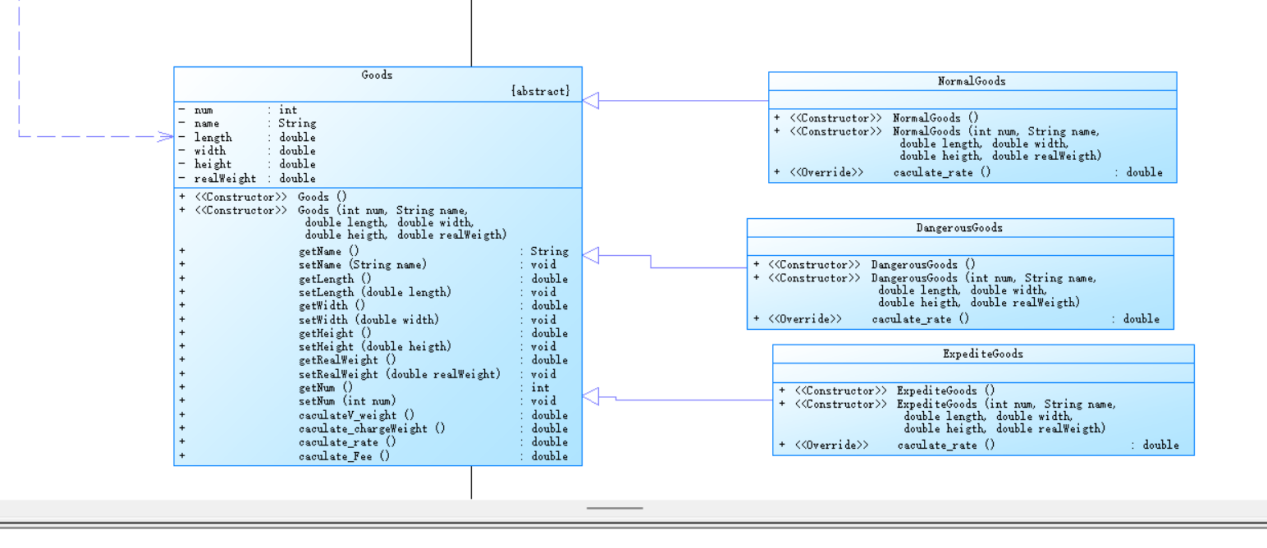Click the NormalGoods () default constructor

877,118
